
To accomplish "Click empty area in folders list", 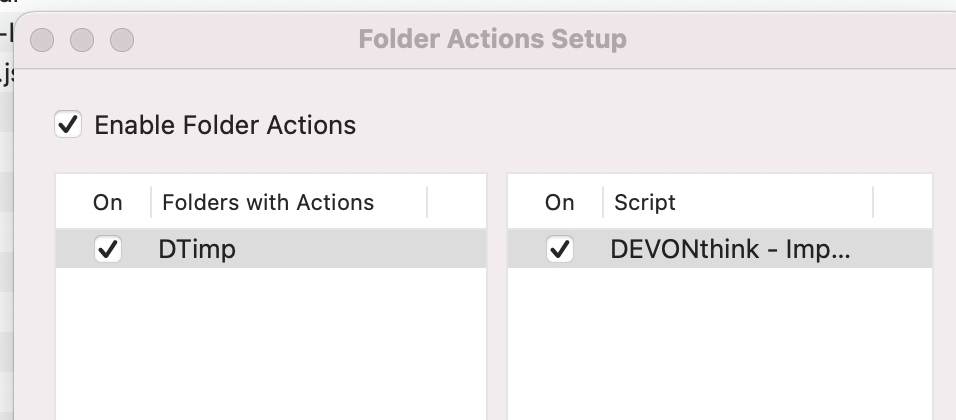I will coord(271,343).
